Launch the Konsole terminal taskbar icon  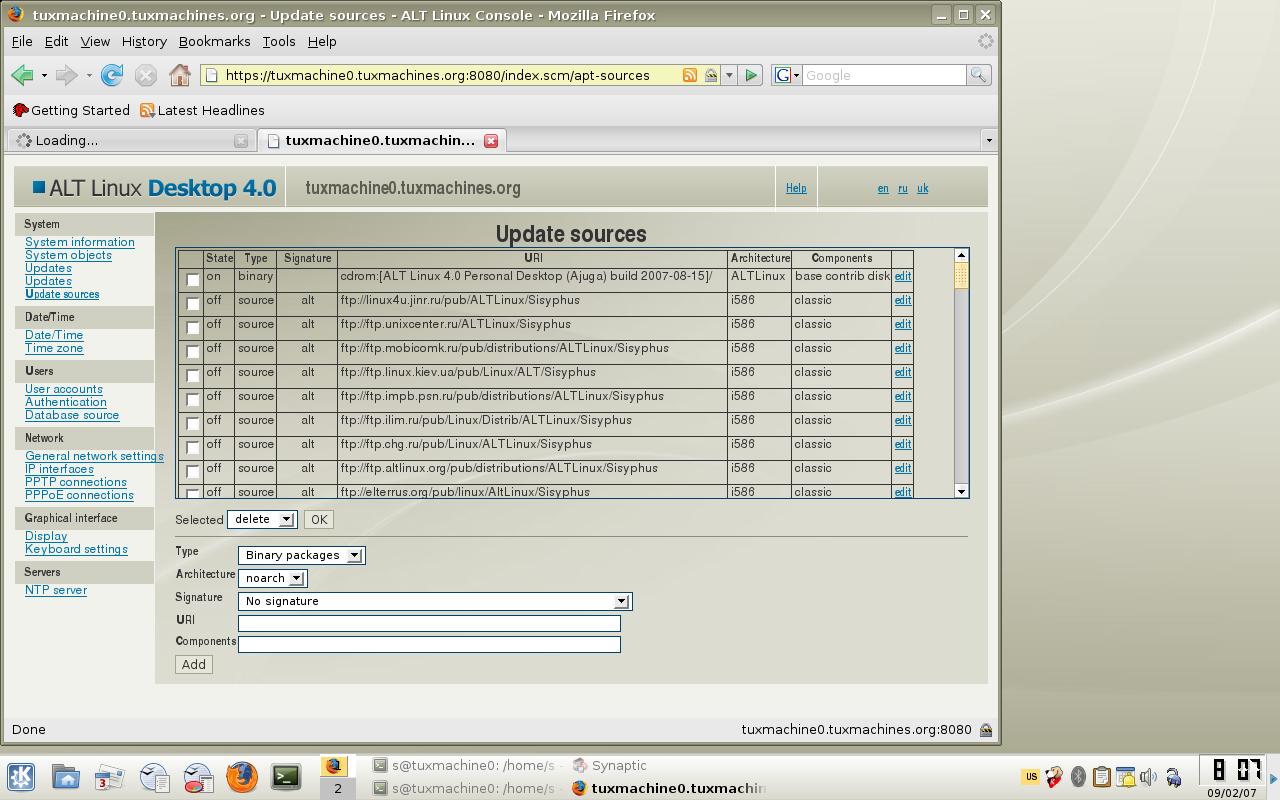pos(286,777)
